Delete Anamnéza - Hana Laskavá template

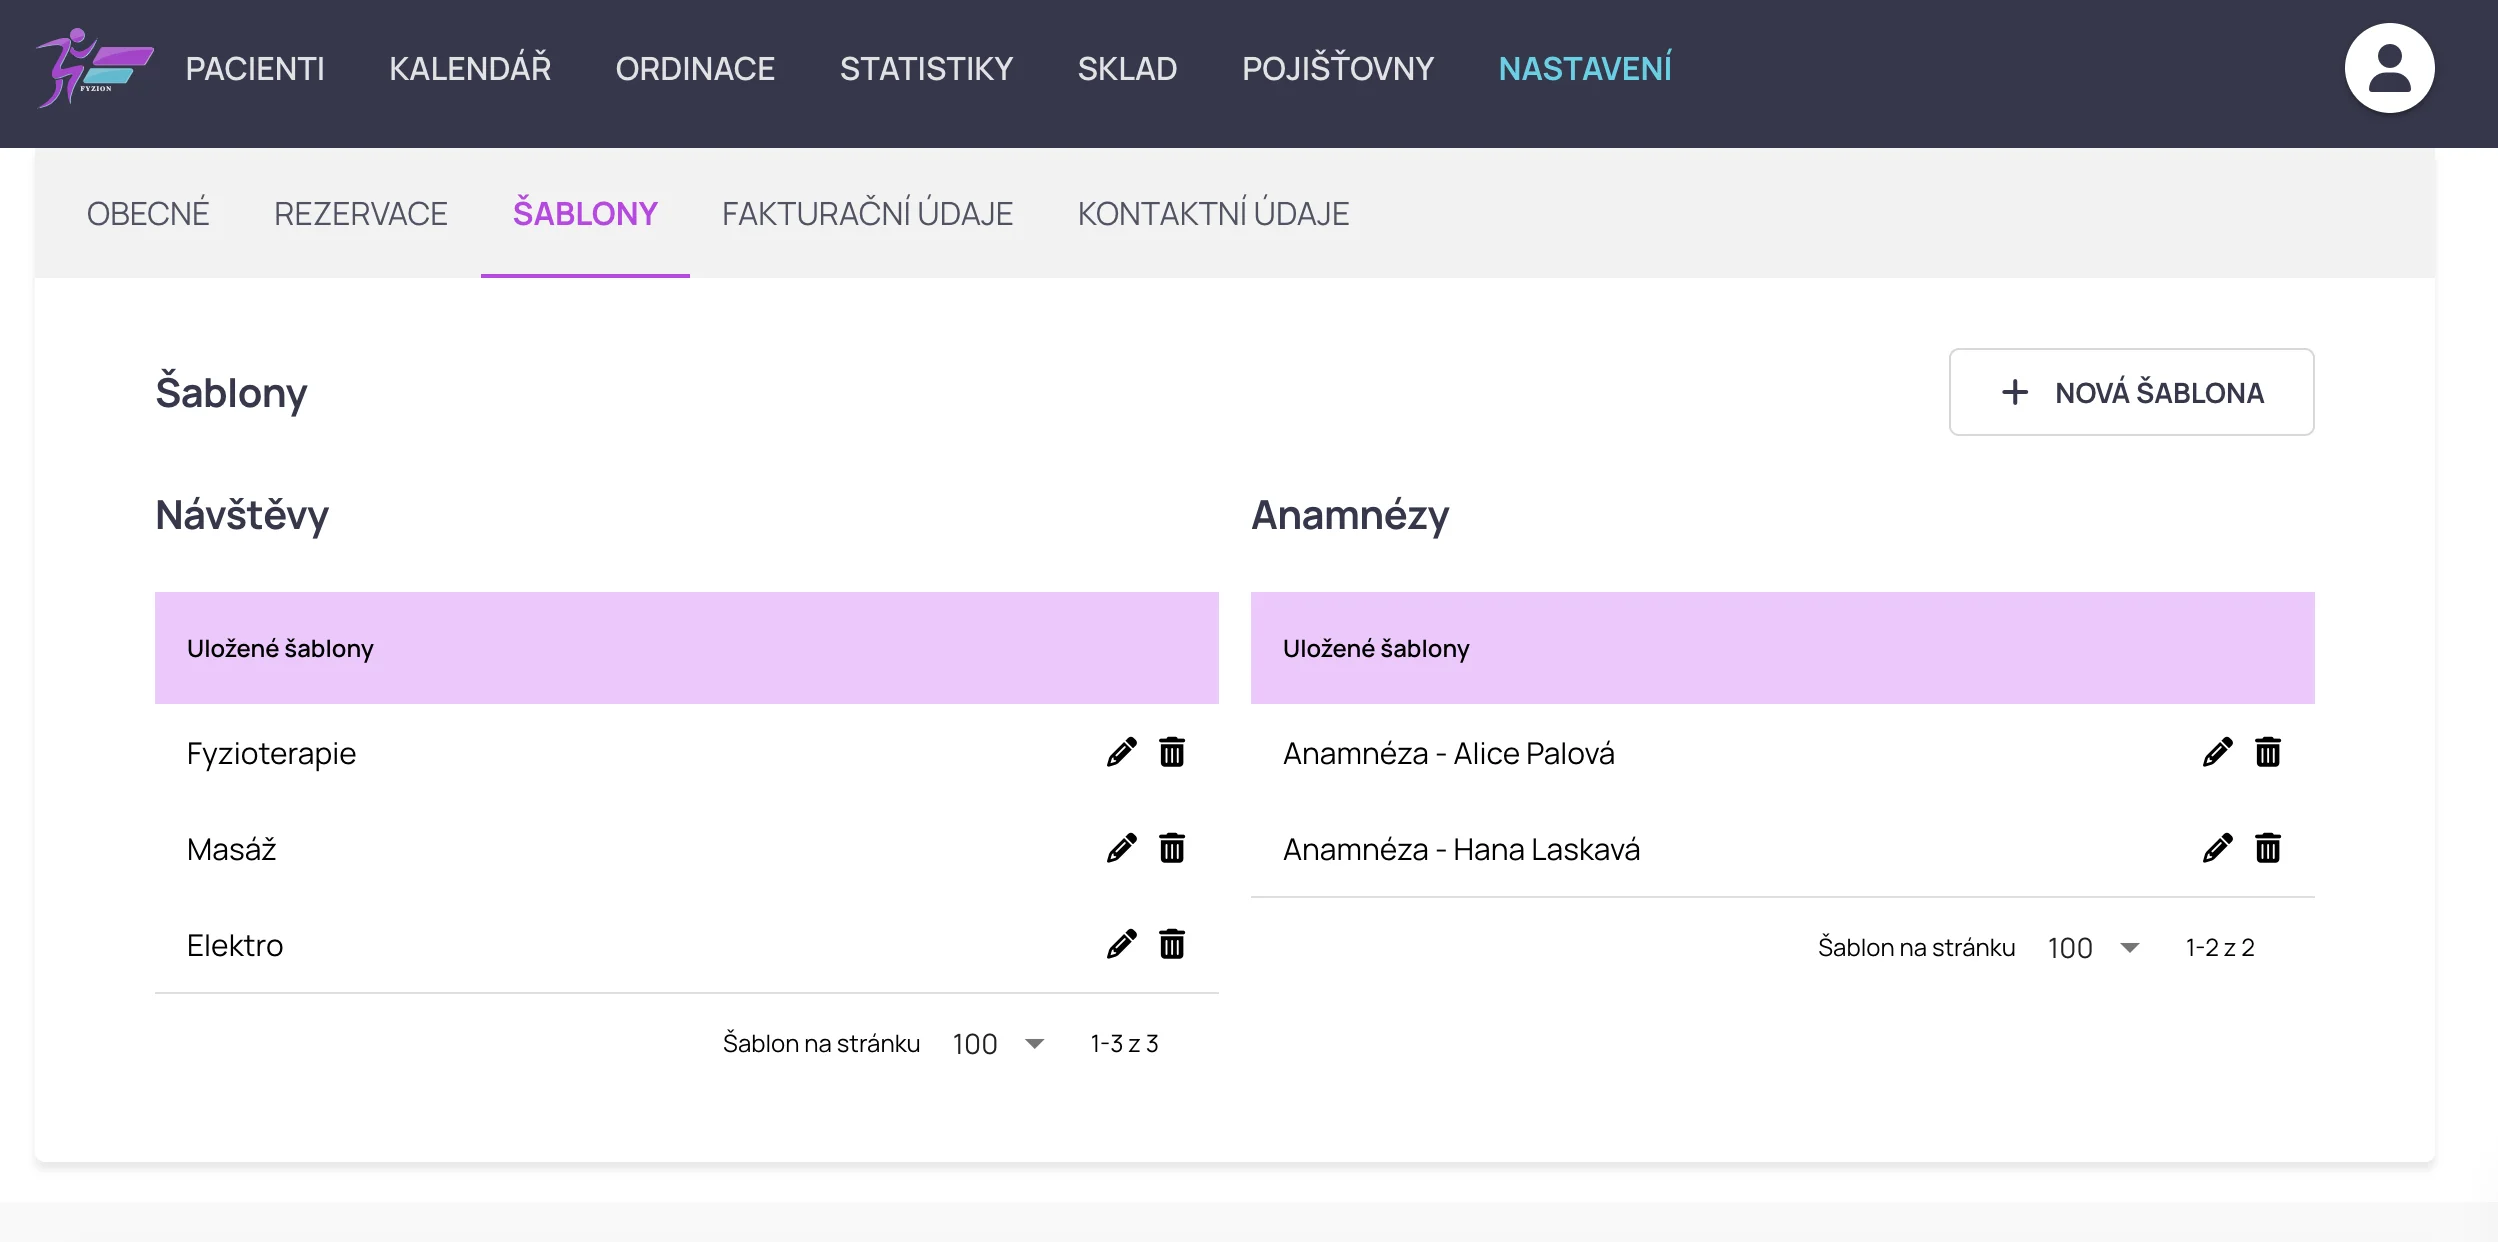pyautogui.click(x=2268, y=848)
